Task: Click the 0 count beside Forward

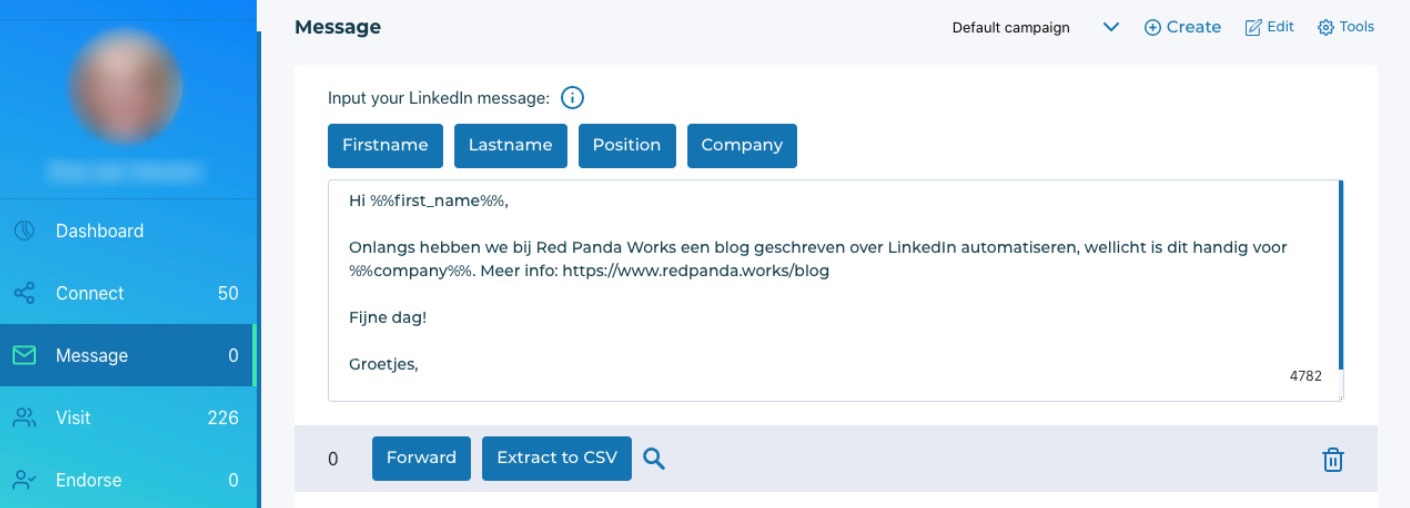Action: tap(333, 459)
